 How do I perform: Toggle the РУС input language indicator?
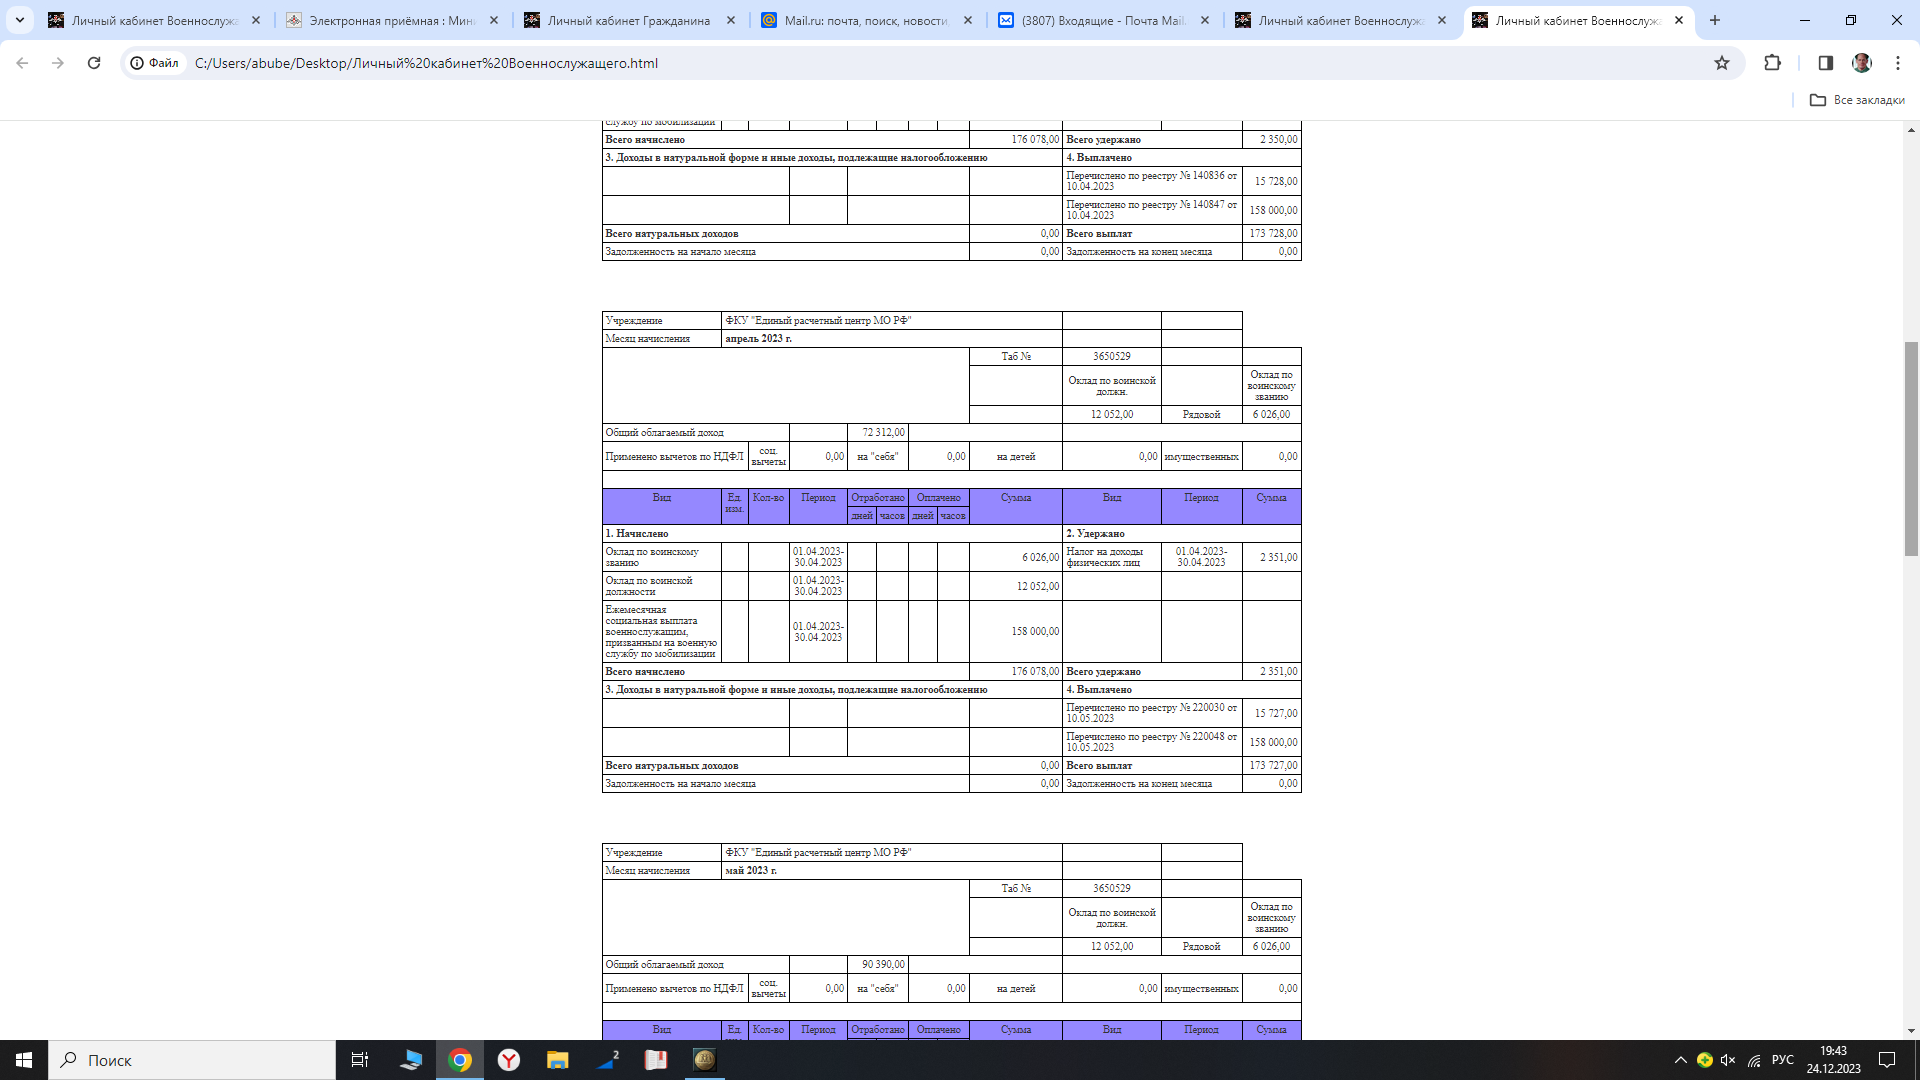coord(1782,1060)
